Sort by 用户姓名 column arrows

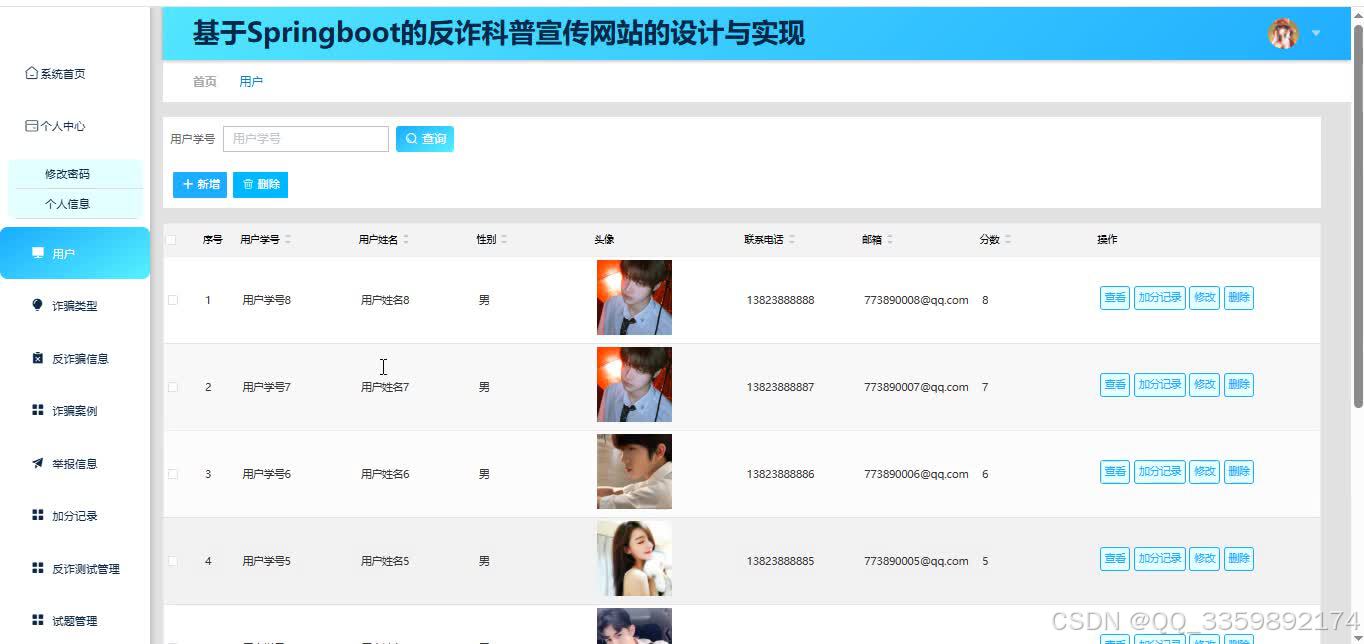coord(406,240)
